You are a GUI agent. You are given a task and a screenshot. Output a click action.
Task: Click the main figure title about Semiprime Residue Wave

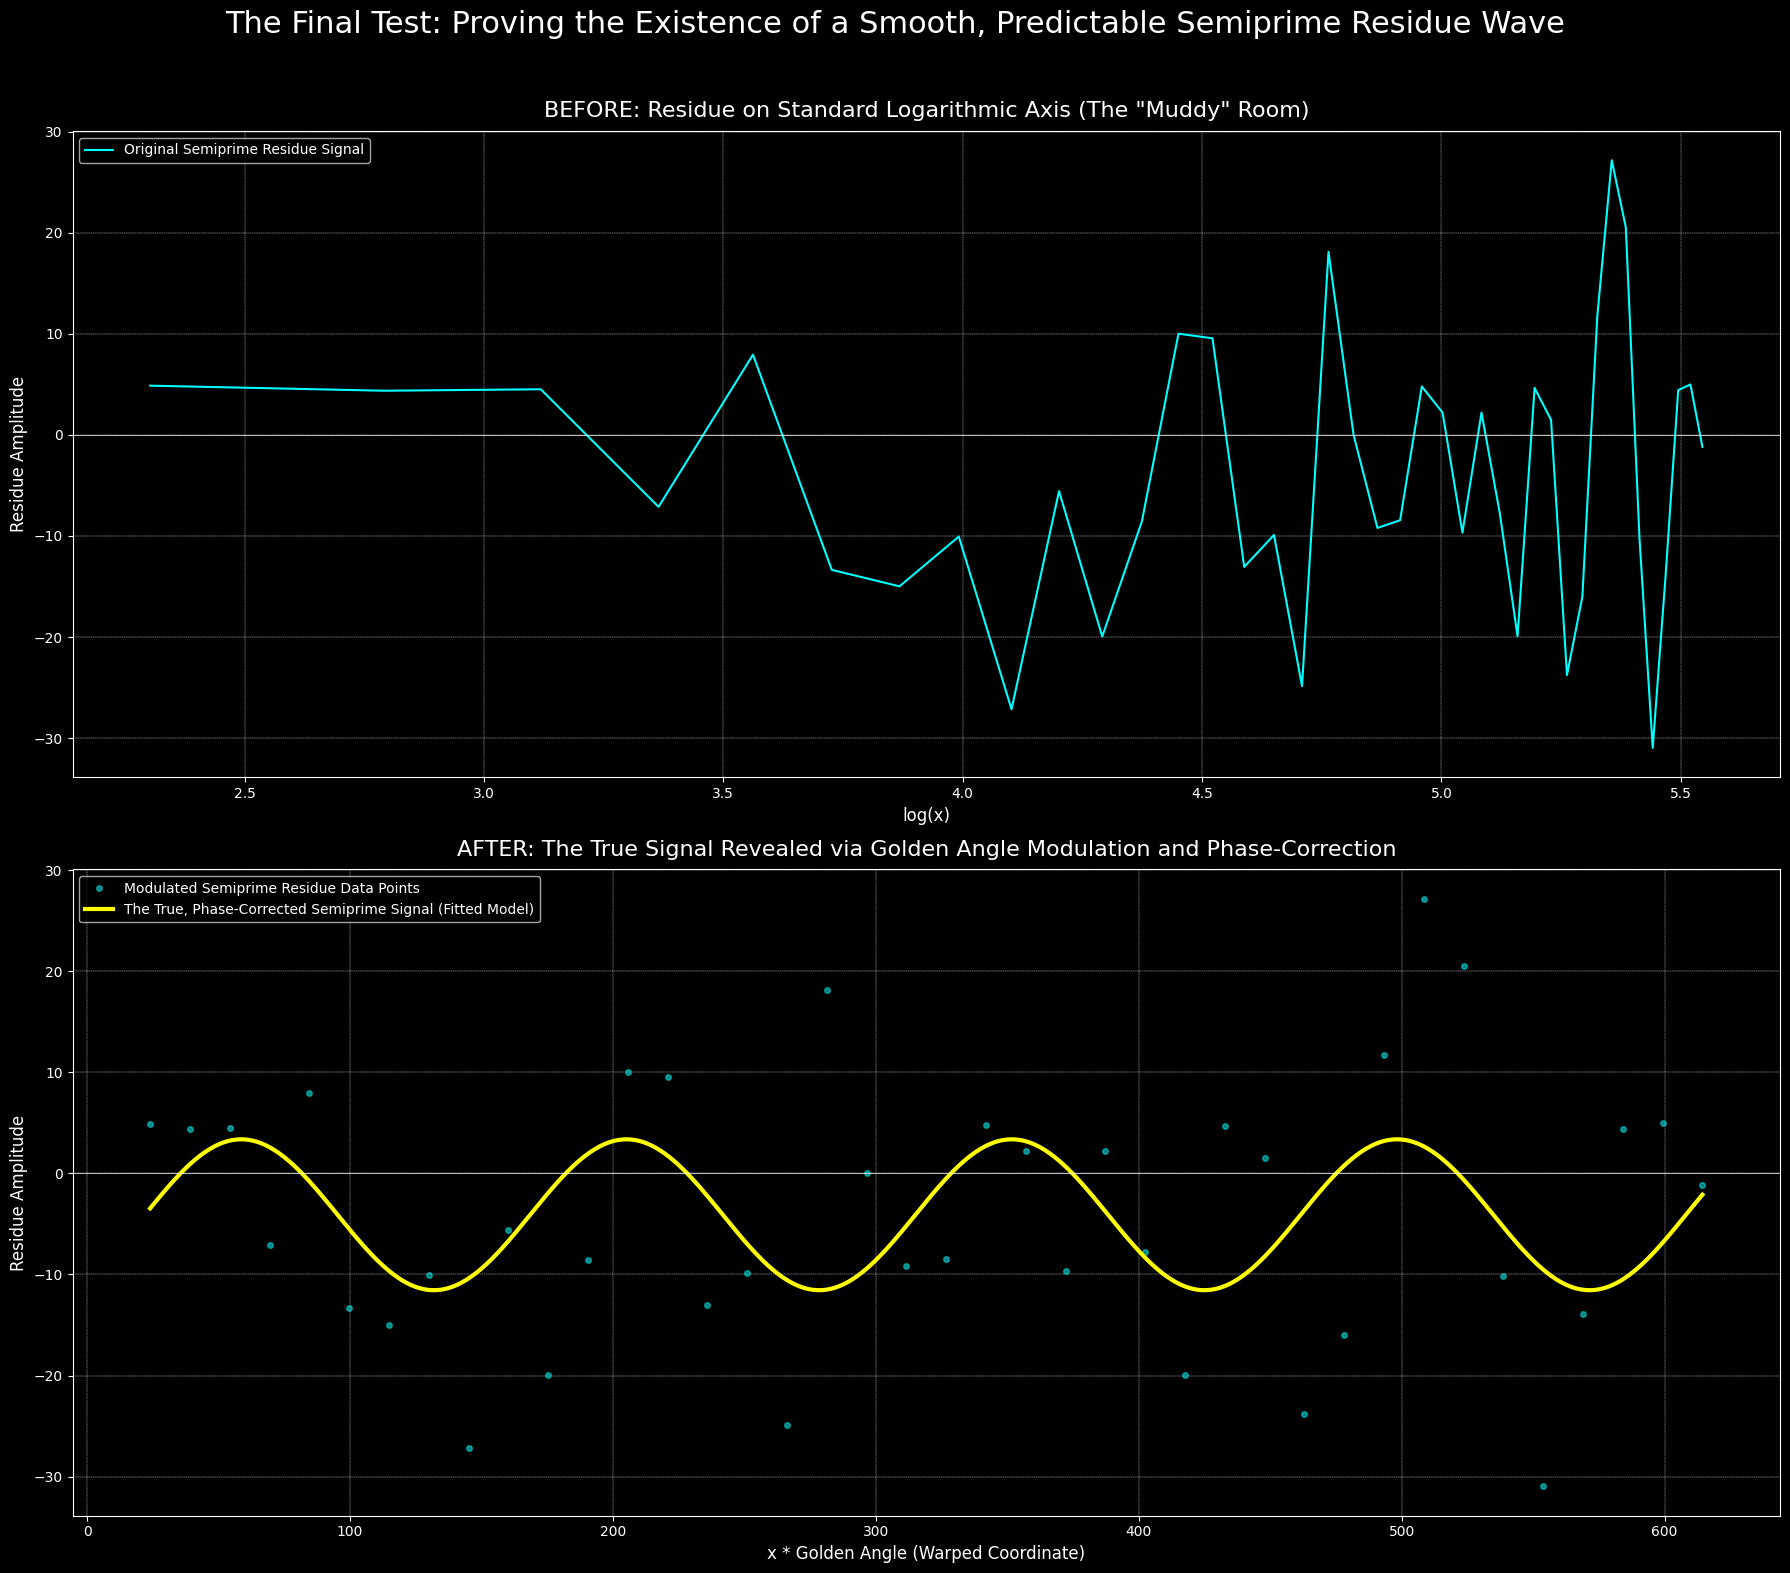click(x=895, y=23)
